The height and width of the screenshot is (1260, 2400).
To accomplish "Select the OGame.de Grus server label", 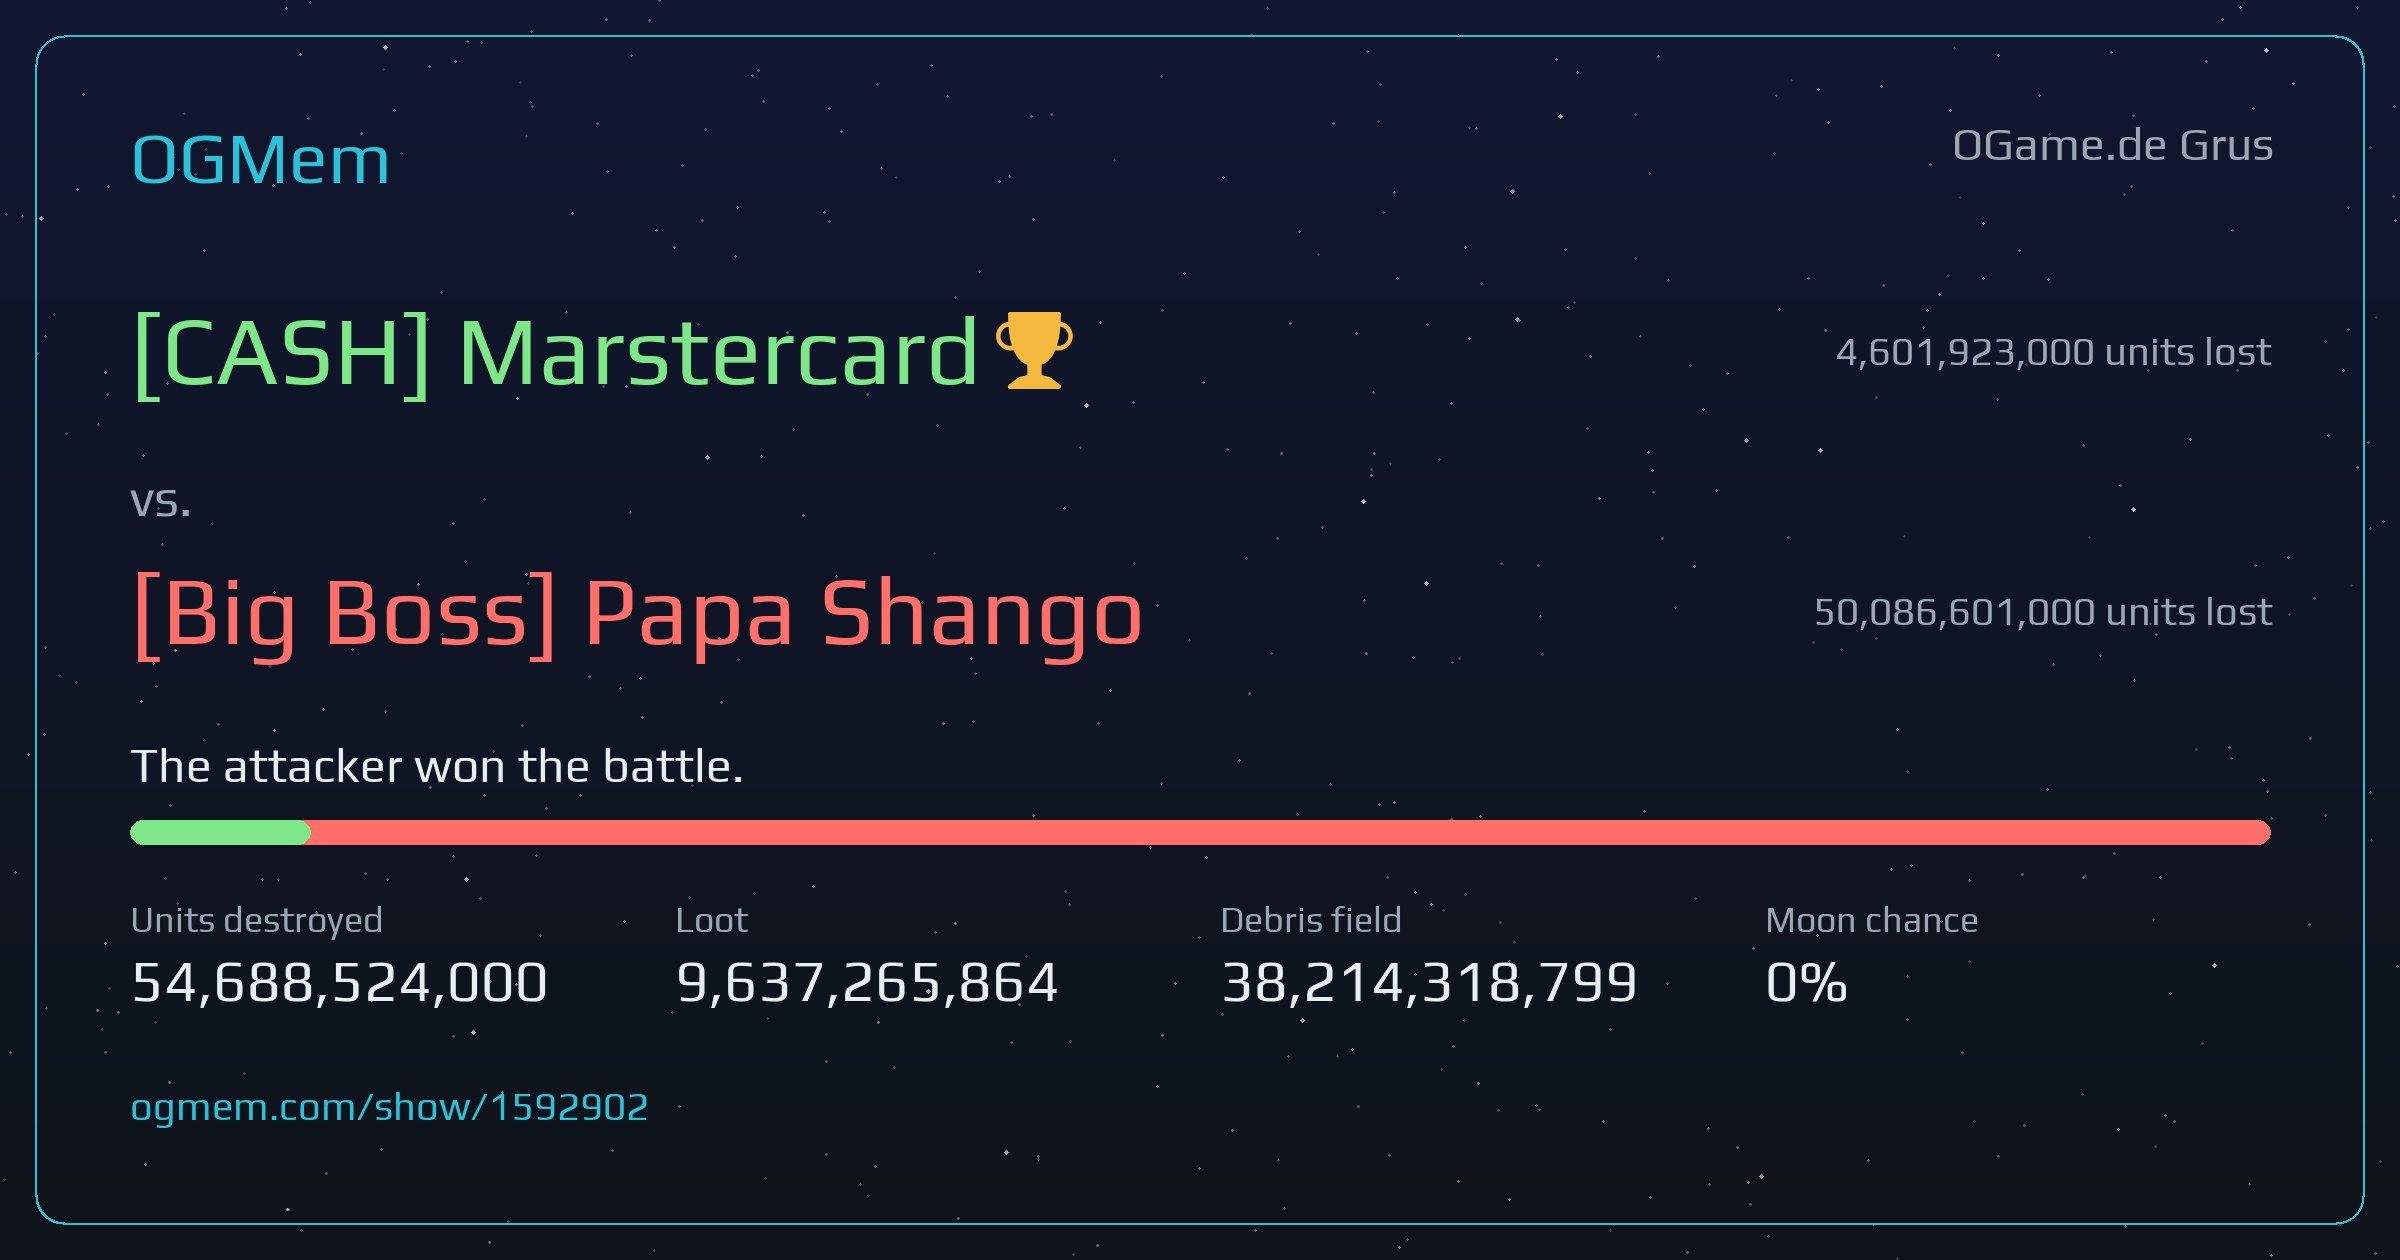I will (x=2112, y=146).
